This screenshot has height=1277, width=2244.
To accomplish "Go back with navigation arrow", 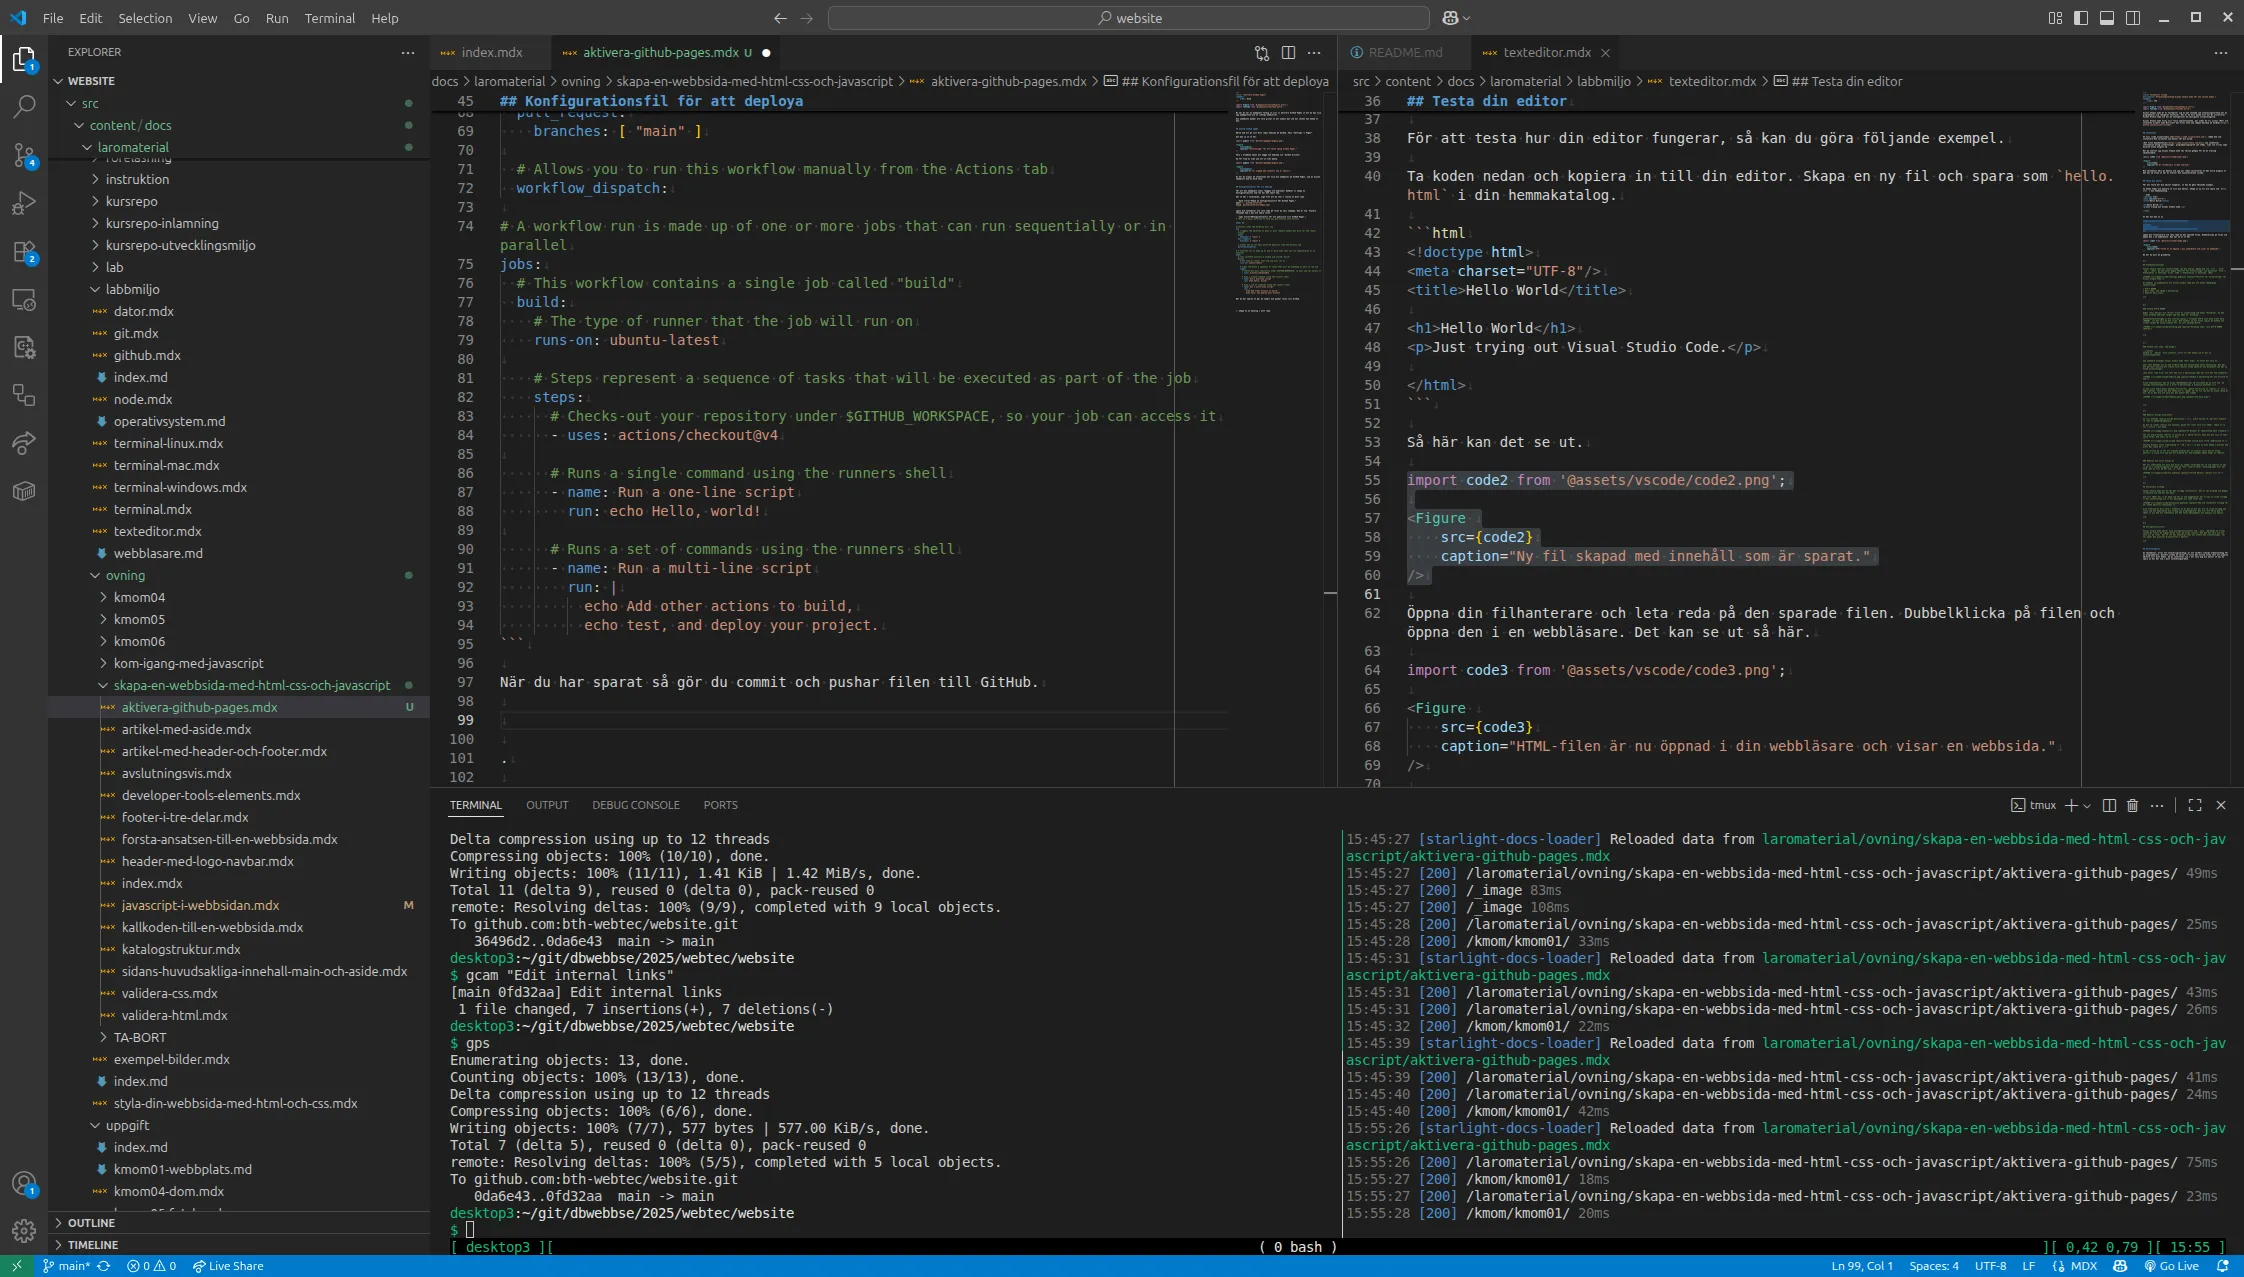I will click(780, 18).
